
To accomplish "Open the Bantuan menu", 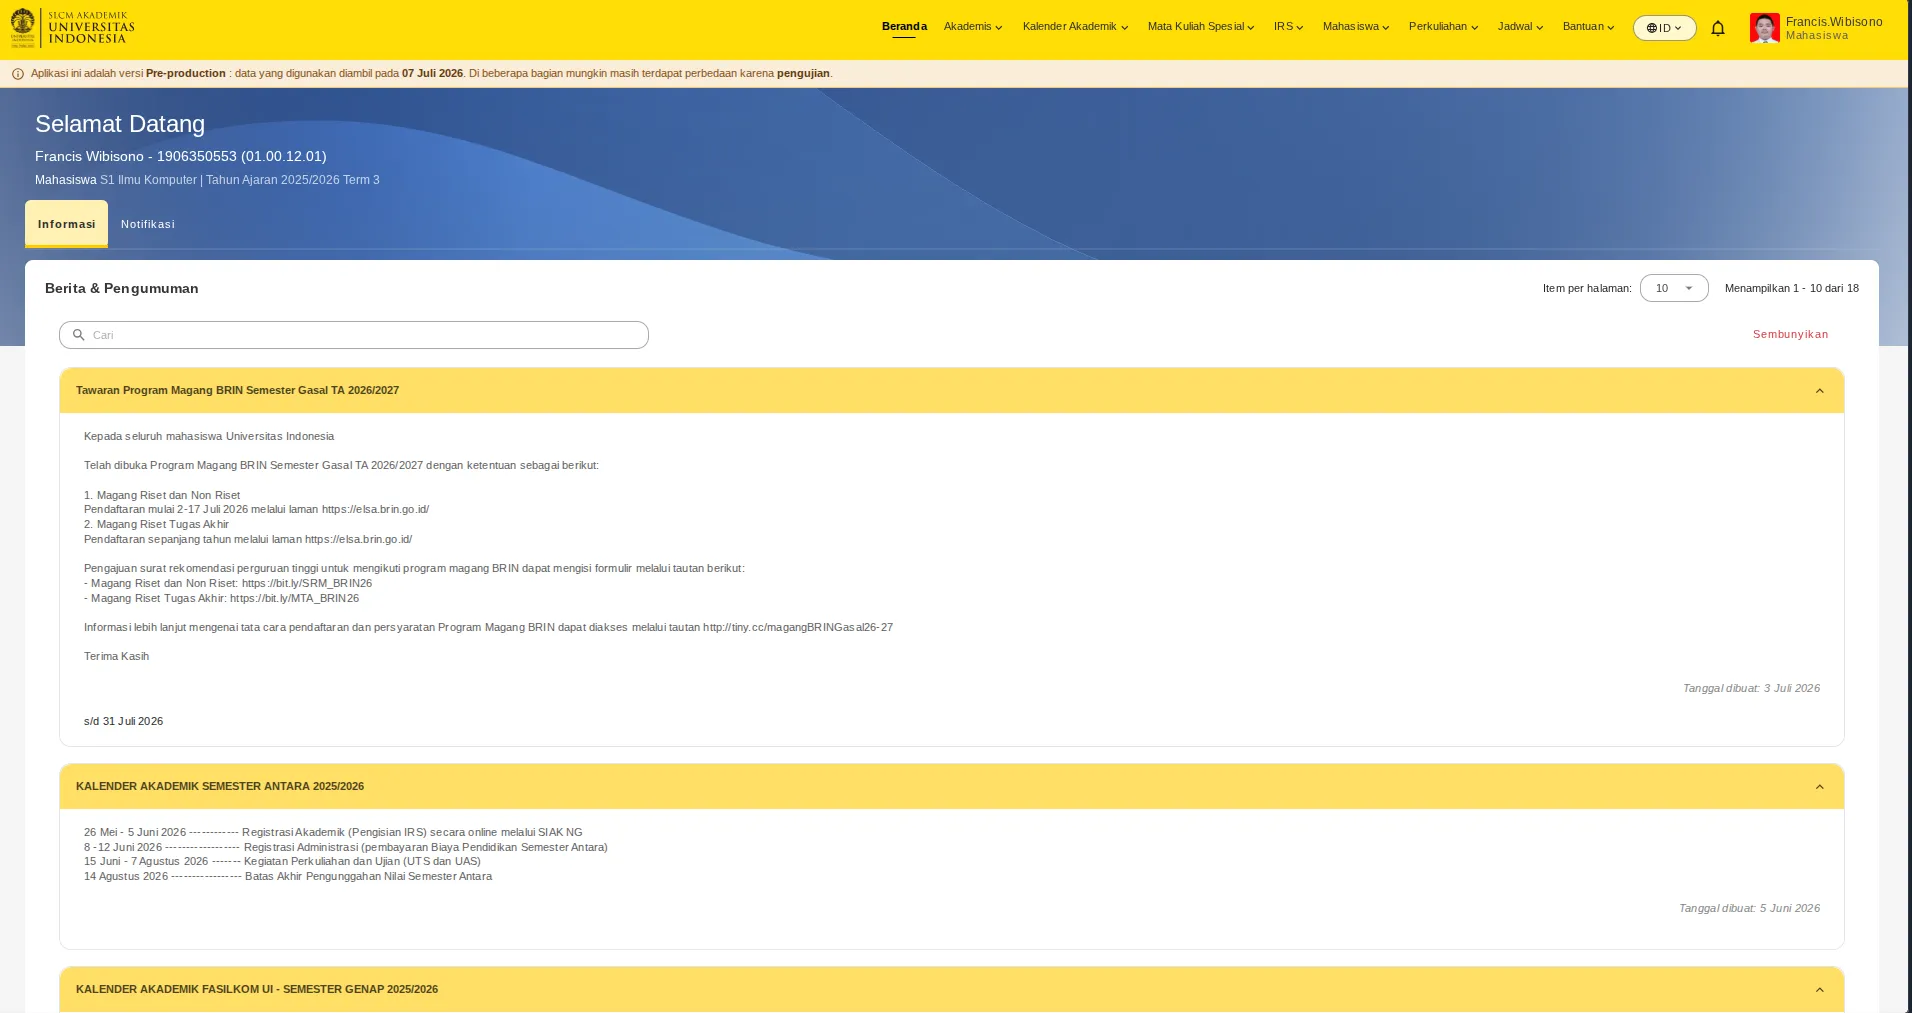I will pos(1588,27).
